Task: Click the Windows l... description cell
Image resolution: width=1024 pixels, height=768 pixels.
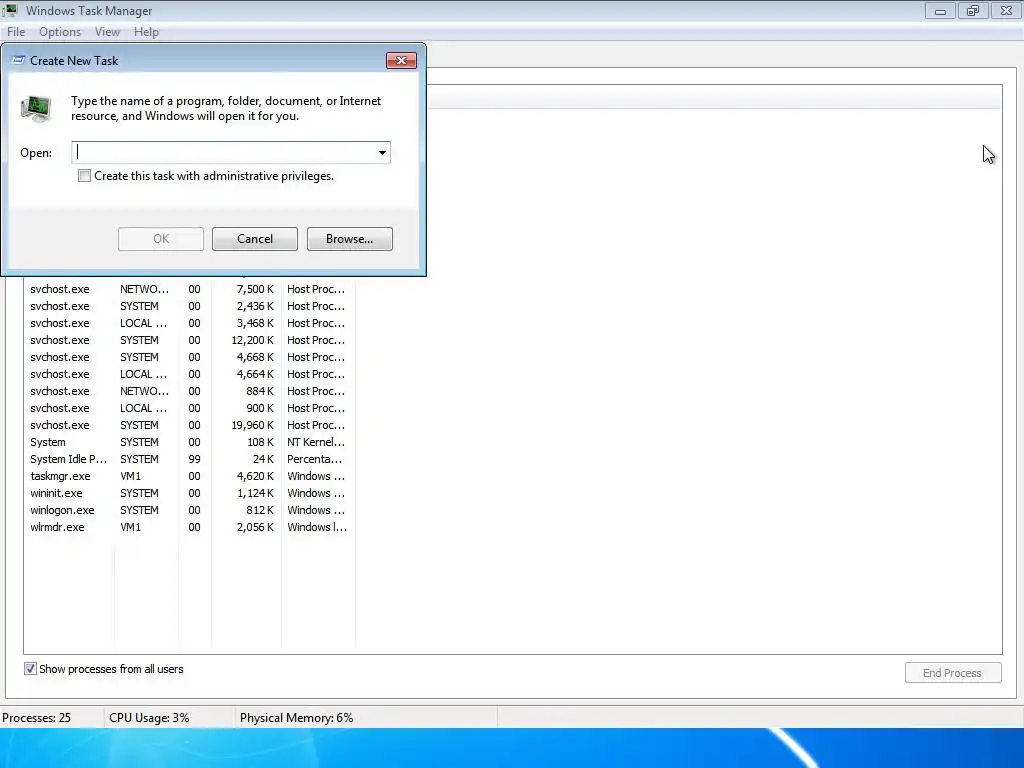Action: [x=317, y=527]
